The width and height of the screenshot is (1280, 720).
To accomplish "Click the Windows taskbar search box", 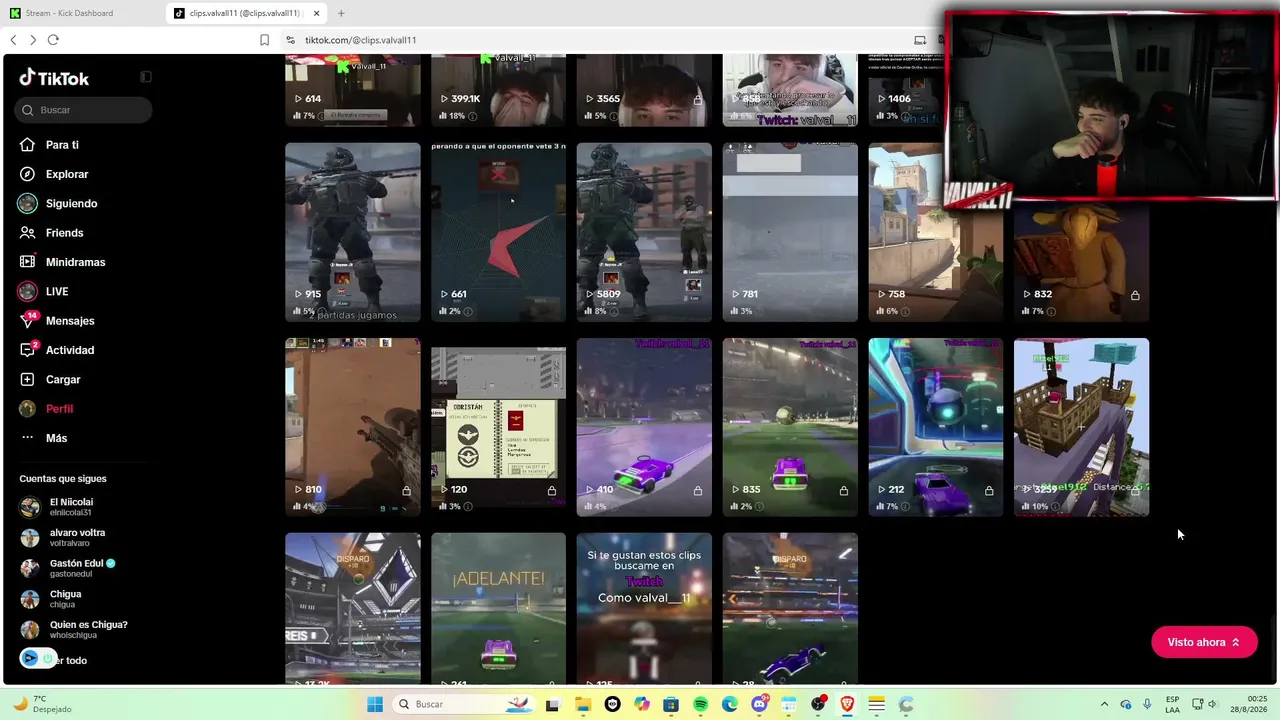I will click(x=465, y=704).
